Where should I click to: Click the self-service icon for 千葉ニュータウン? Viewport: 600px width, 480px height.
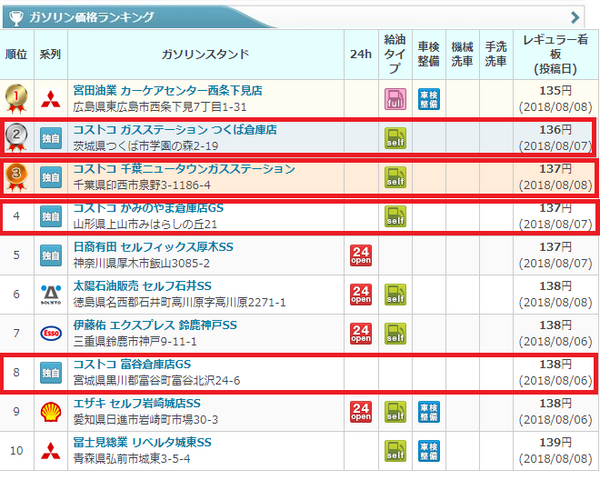tap(395, 177)
